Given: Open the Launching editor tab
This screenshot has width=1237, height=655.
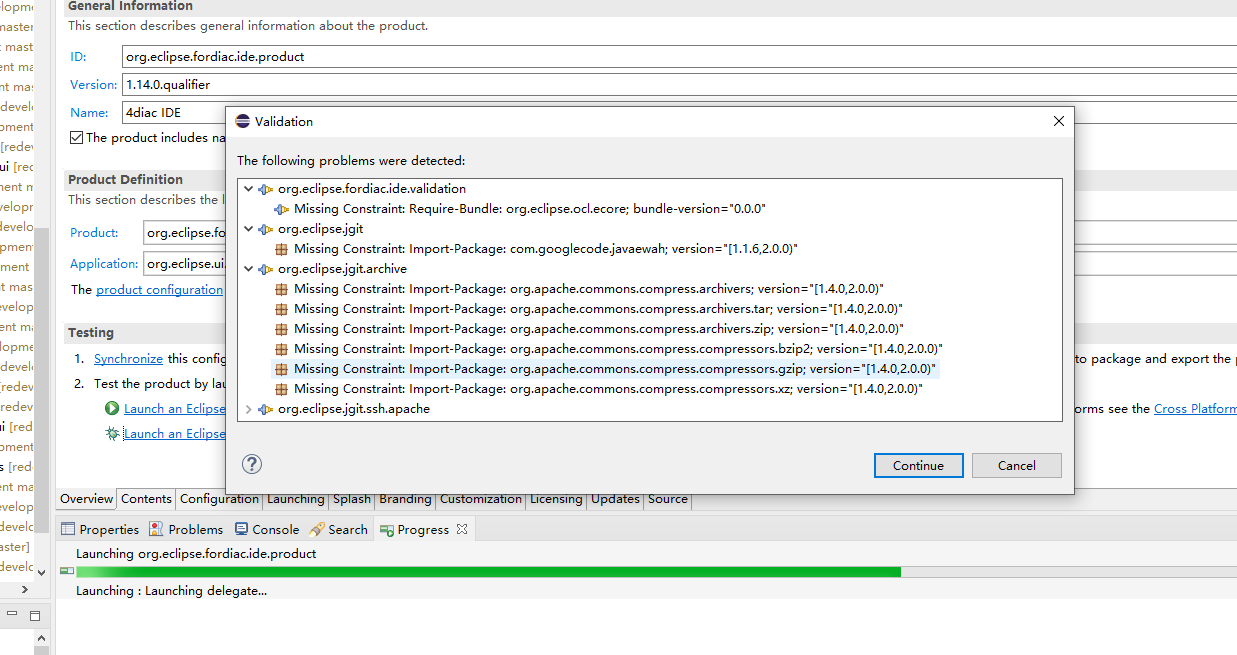Looking at the screenshot, I should click(x=296, y=499).
